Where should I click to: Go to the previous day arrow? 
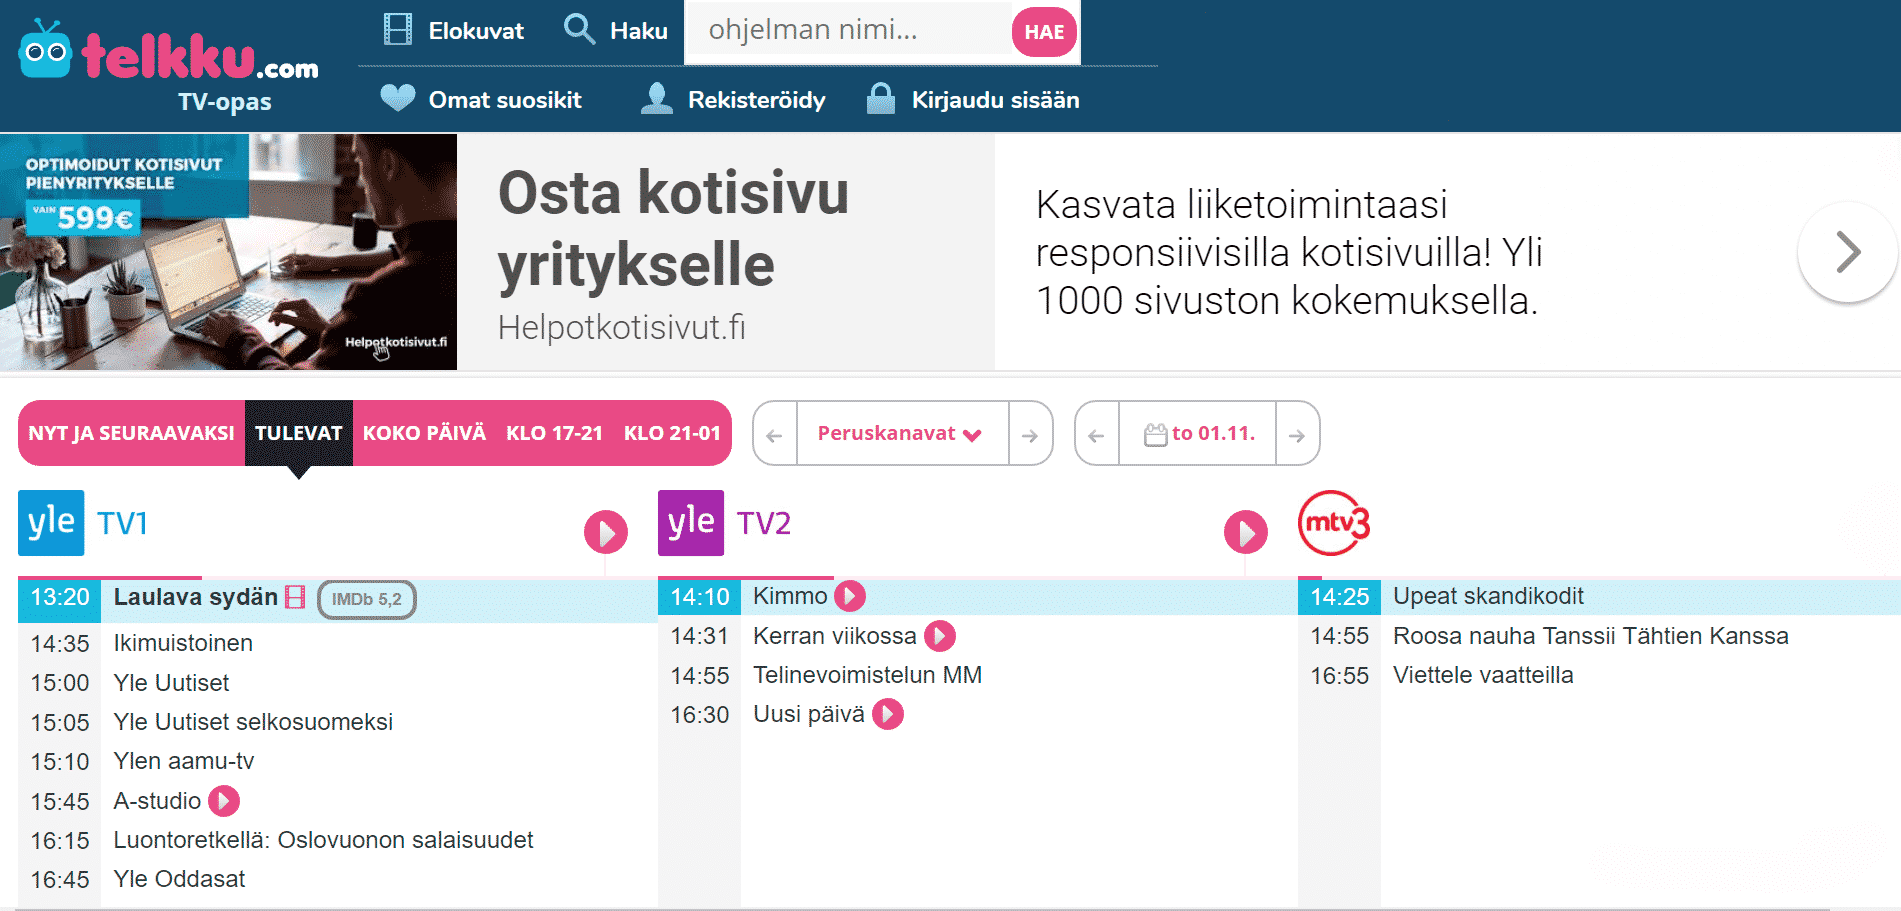coord(1097,434)
